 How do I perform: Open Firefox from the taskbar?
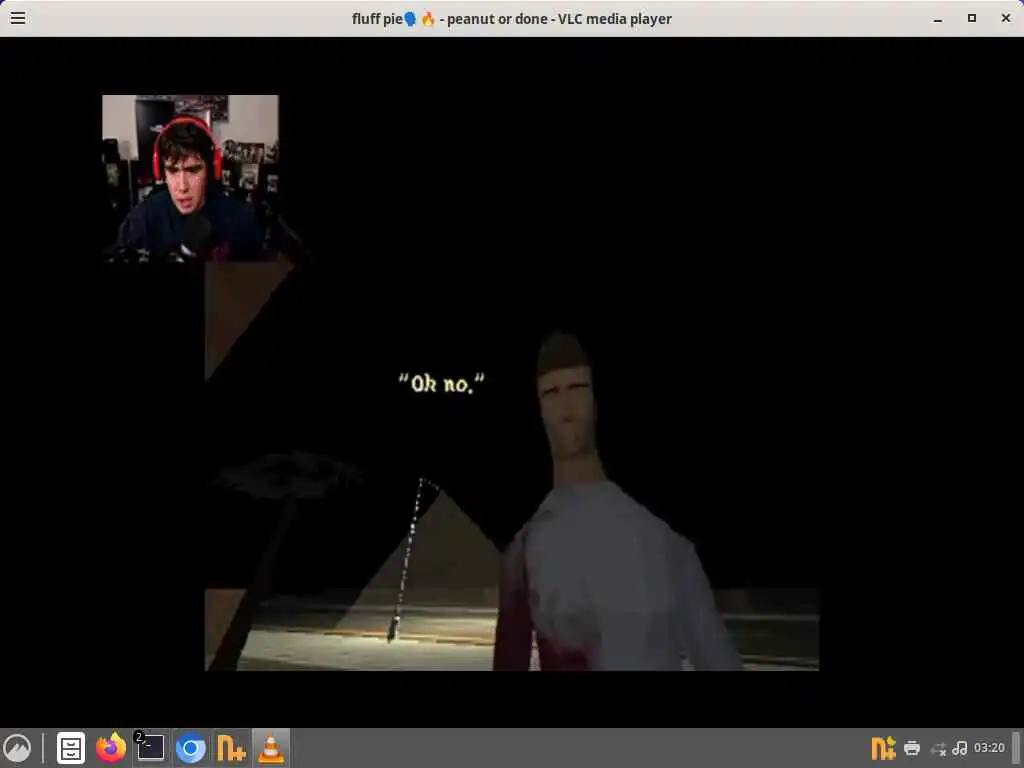(111, 748)
